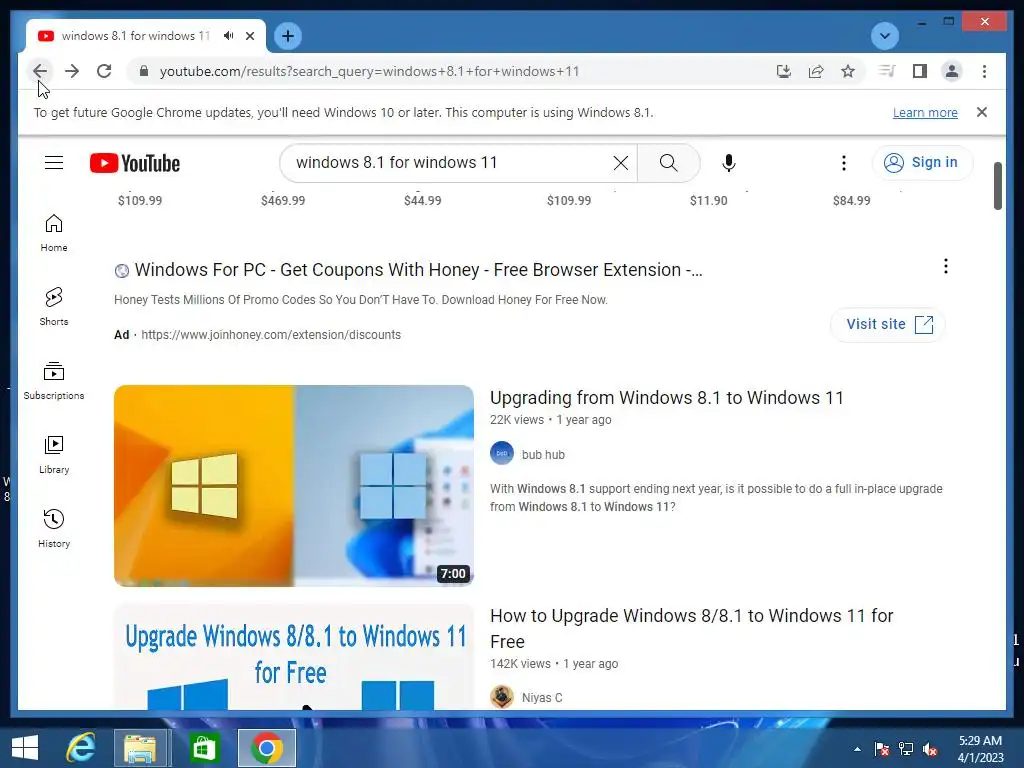Click the $469.99 product price
Image resolution: width=1024 pixels, height=768 pixels.
coord(283,200)
